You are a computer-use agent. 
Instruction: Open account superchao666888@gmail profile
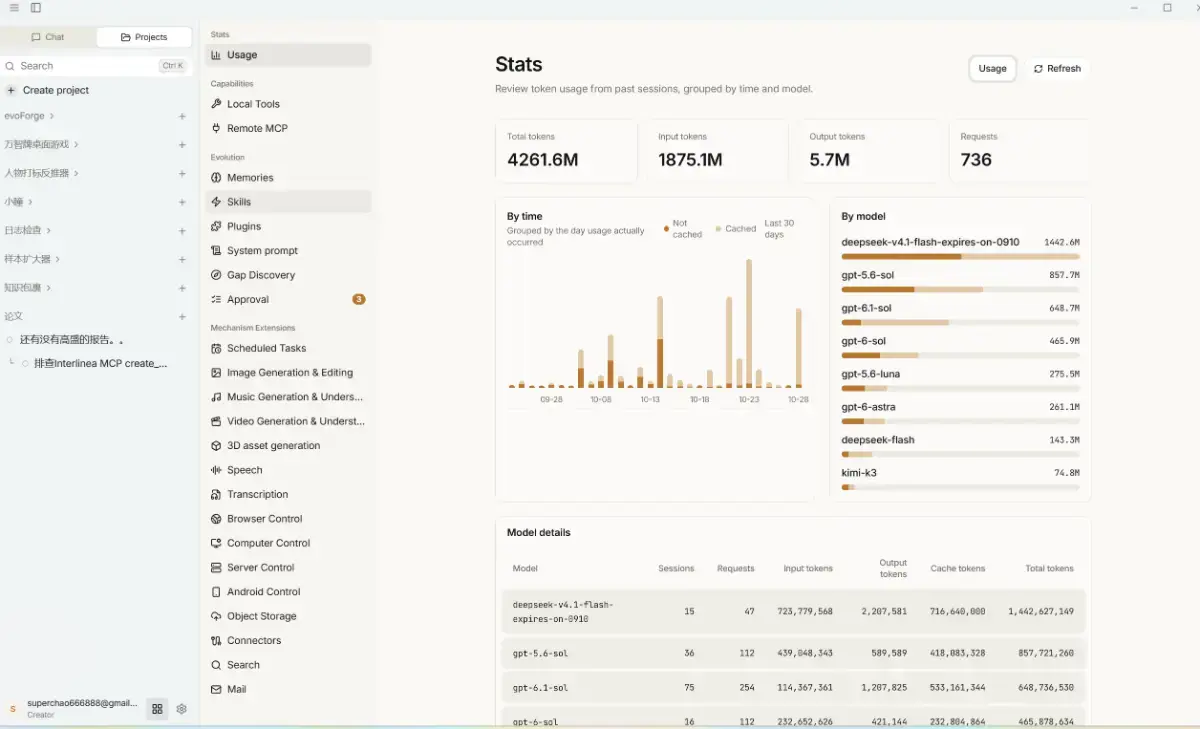(72, 708)
